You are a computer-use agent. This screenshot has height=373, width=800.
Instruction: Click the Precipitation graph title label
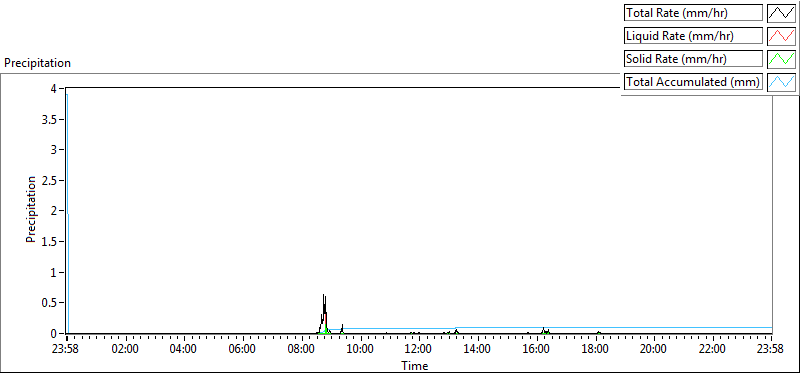point(37,63)
